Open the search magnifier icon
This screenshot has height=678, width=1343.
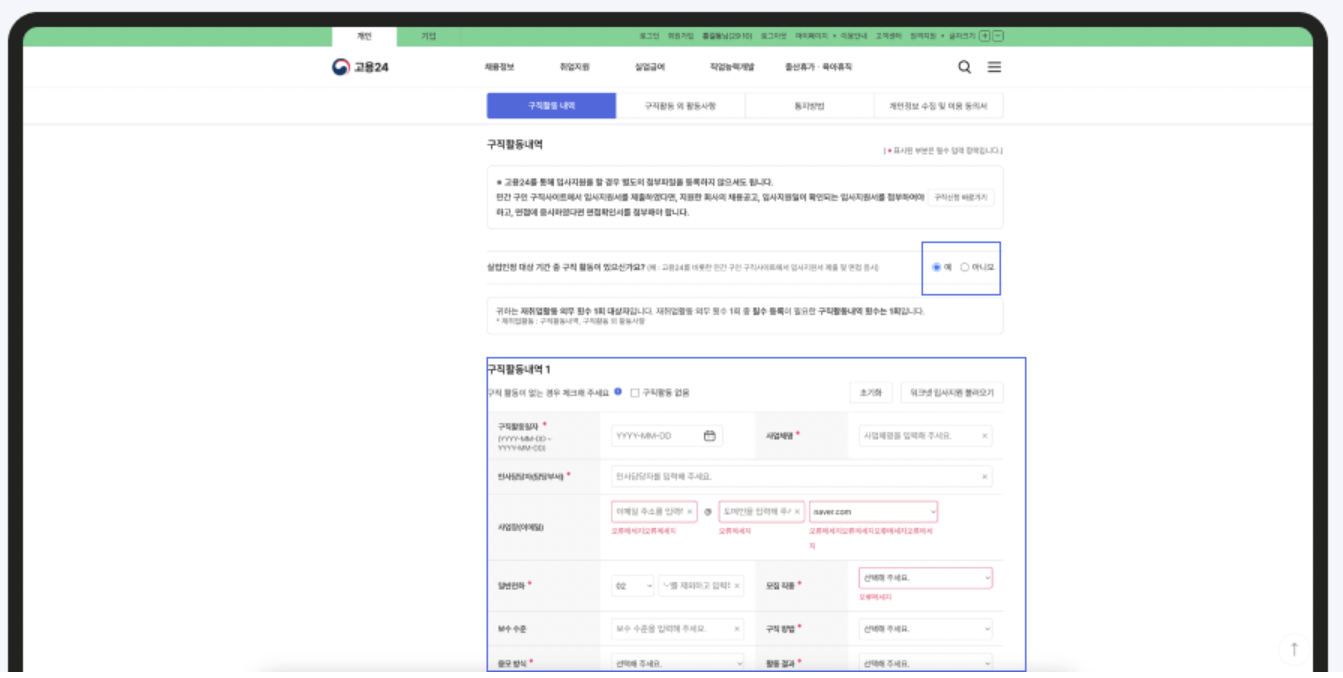(x=964, y=67)
